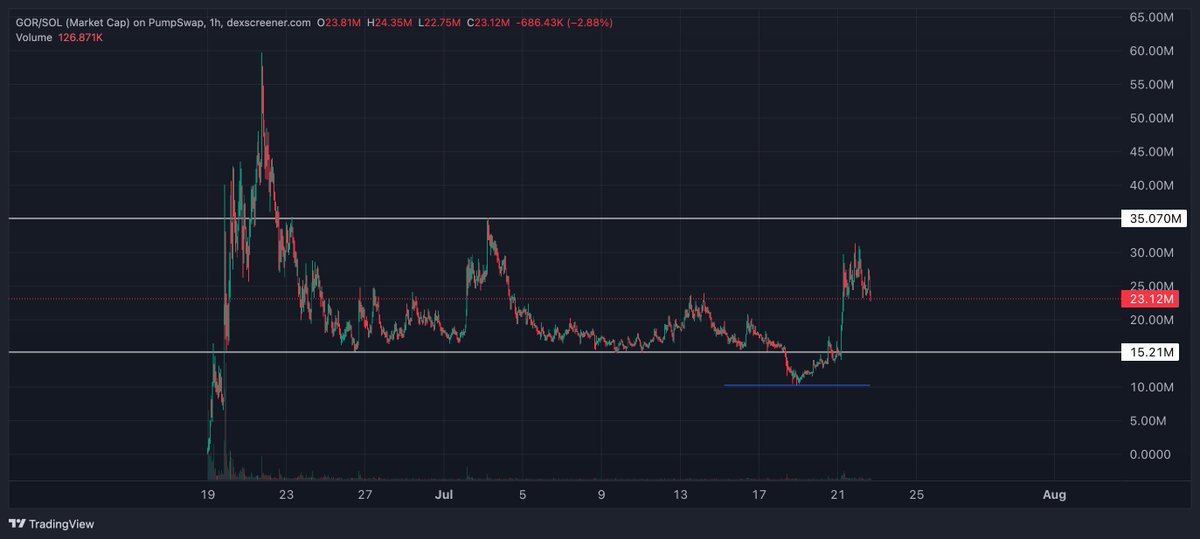Click the 45.00M price axis label

[x=1152, y=152]
